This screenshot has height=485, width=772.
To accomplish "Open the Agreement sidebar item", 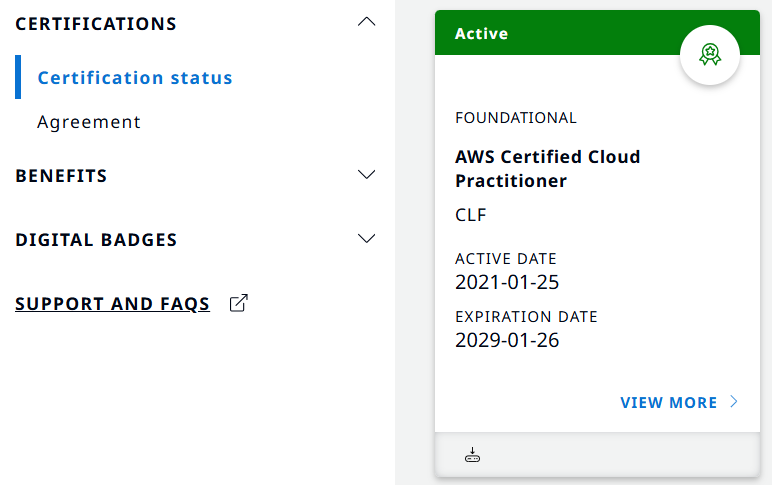I will 89,122.
